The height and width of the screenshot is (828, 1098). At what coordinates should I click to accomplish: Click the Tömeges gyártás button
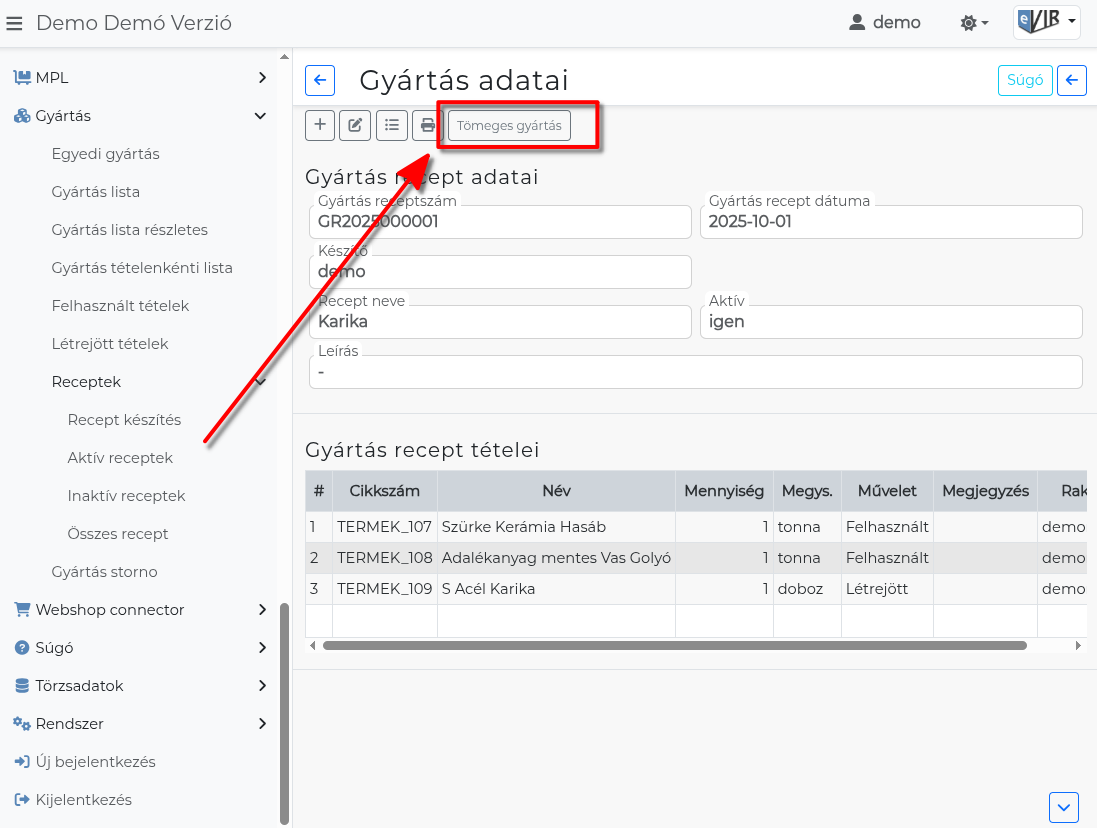point(509,125)
